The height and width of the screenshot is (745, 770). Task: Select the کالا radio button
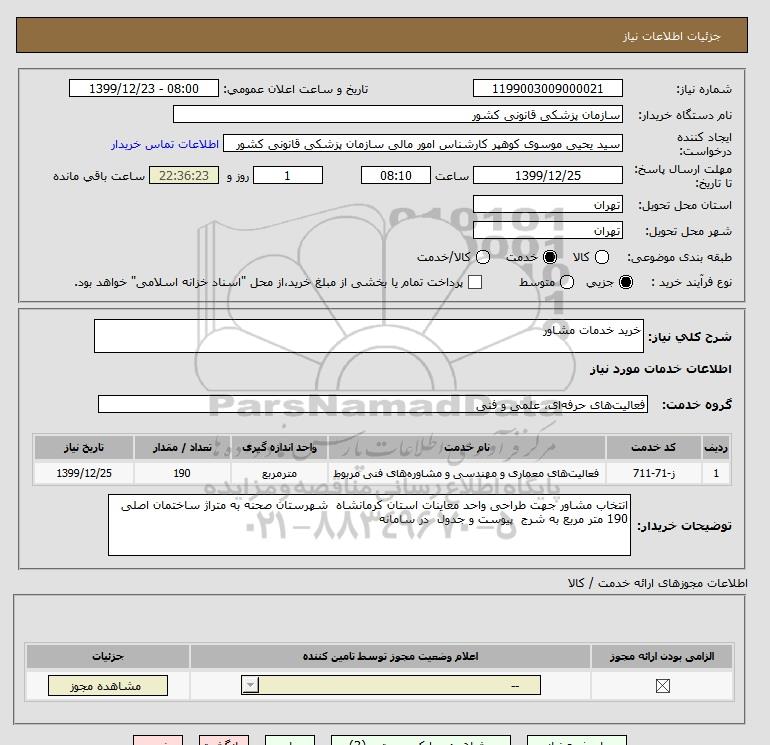(x=602, y=257)
